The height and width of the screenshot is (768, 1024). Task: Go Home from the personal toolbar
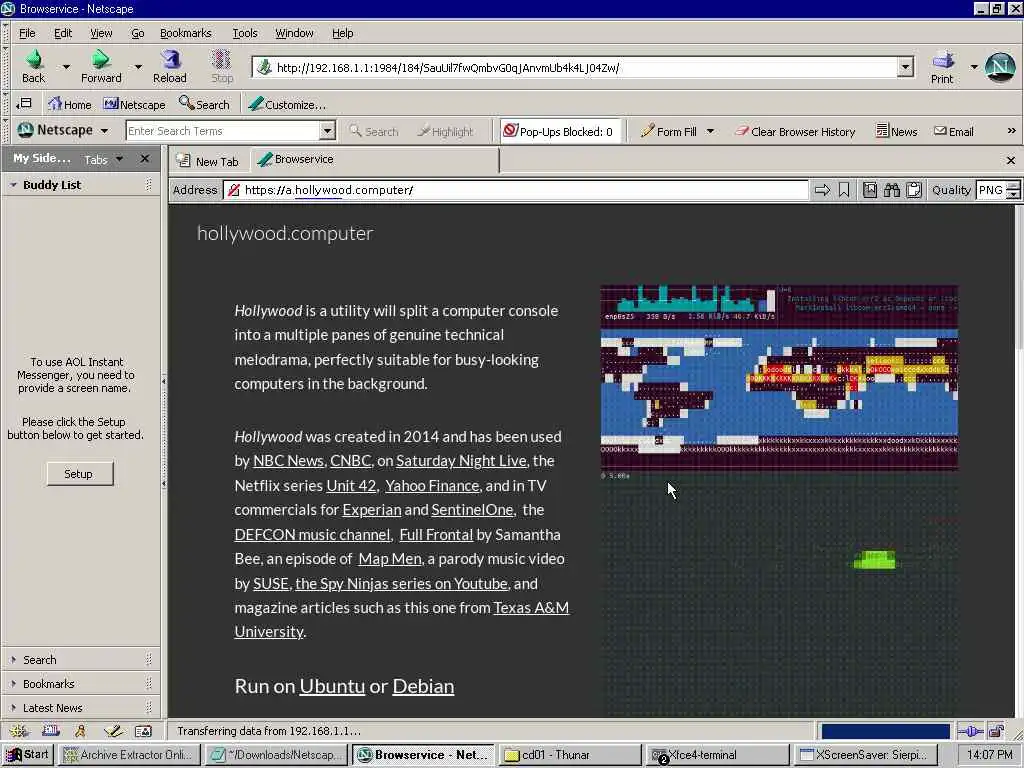(69, 104)
